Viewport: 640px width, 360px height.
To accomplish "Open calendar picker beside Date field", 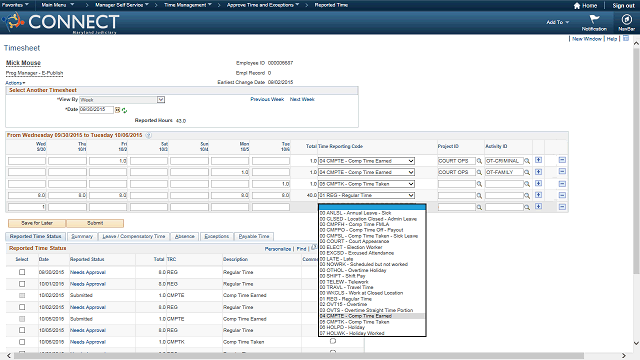I will click(x=118, y=110).
